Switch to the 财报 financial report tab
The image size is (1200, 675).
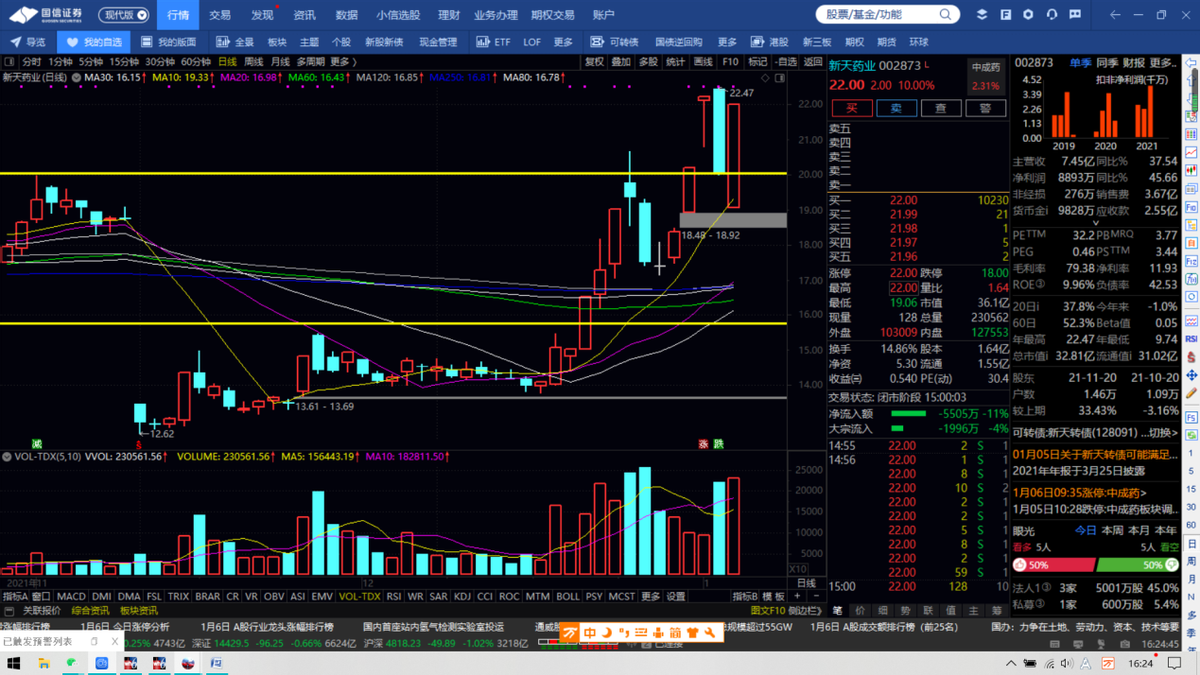click(1133, 63)
